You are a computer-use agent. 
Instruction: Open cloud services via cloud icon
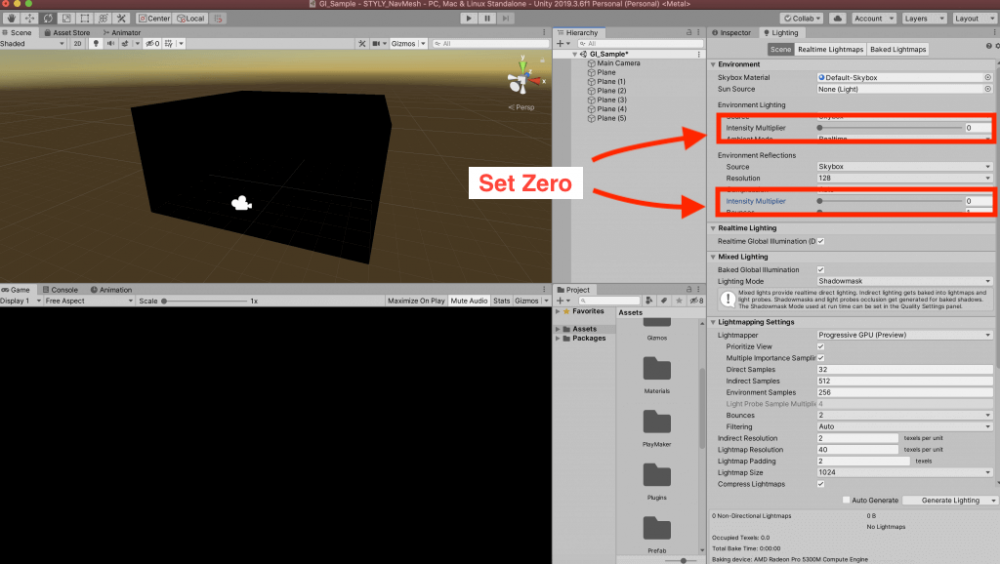(838, 18)
